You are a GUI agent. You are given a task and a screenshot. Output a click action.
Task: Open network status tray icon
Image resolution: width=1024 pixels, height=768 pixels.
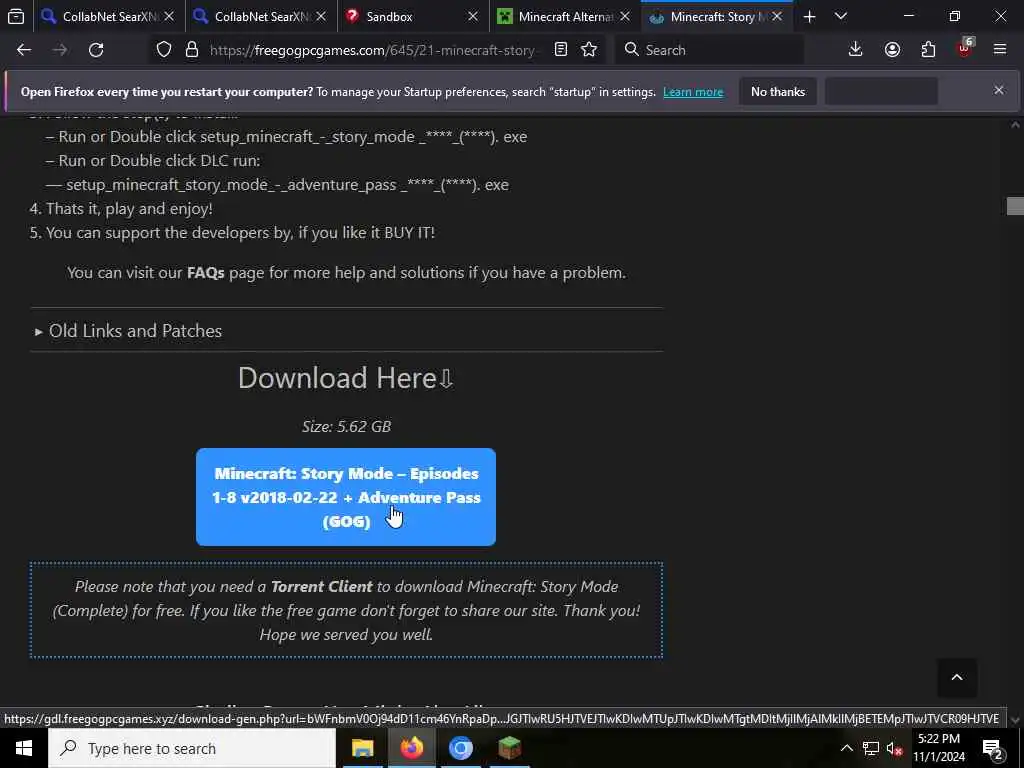point(871,748)
